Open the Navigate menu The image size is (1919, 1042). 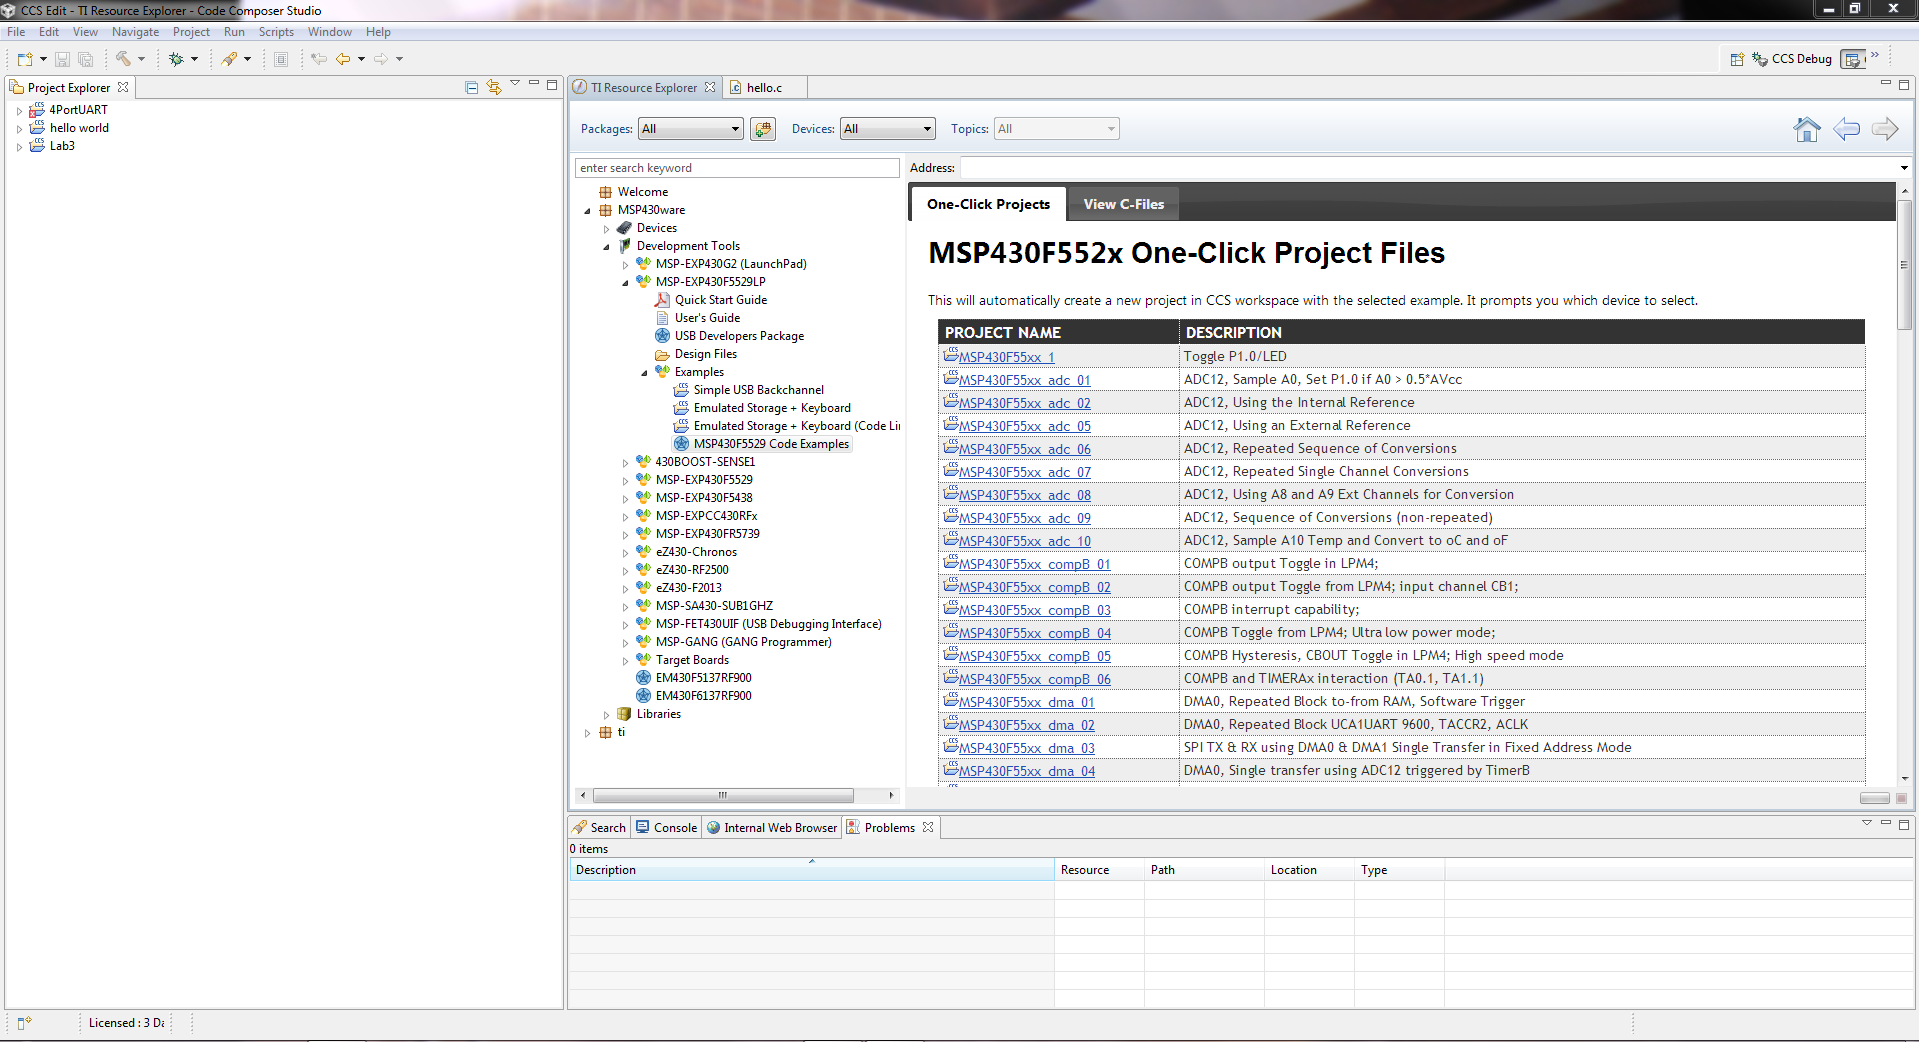(135, 32)
